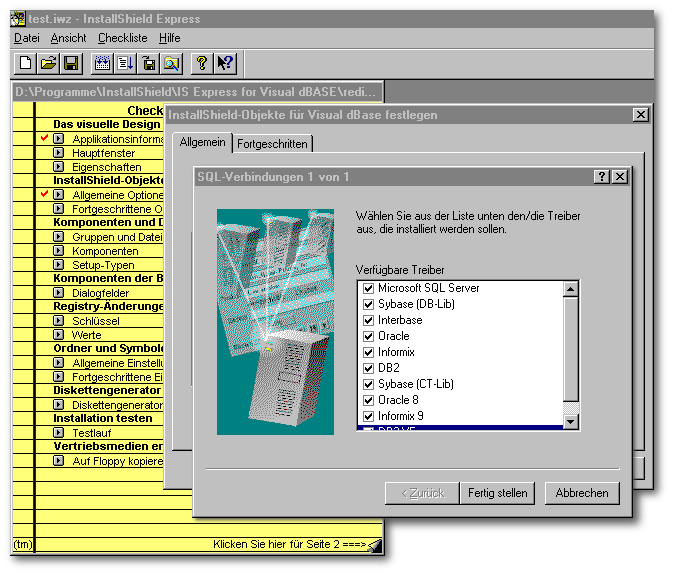Click the page curl icon for page 2

(374, 545)
